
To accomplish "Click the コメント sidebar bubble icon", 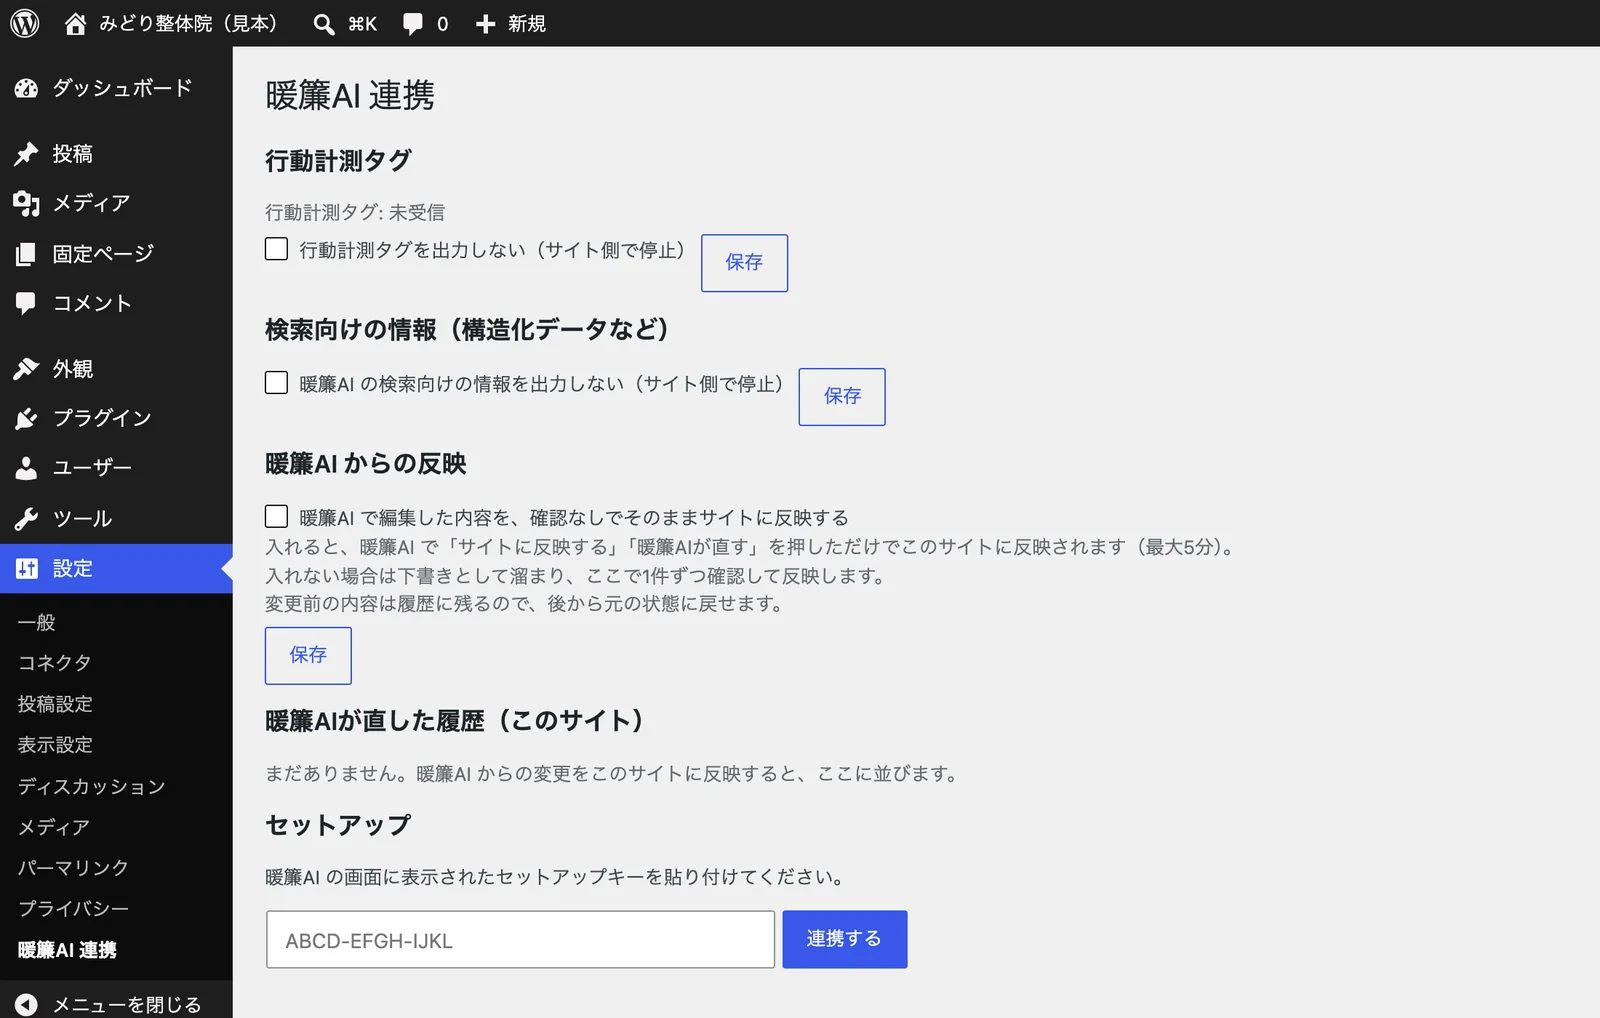I will point(26,303).
